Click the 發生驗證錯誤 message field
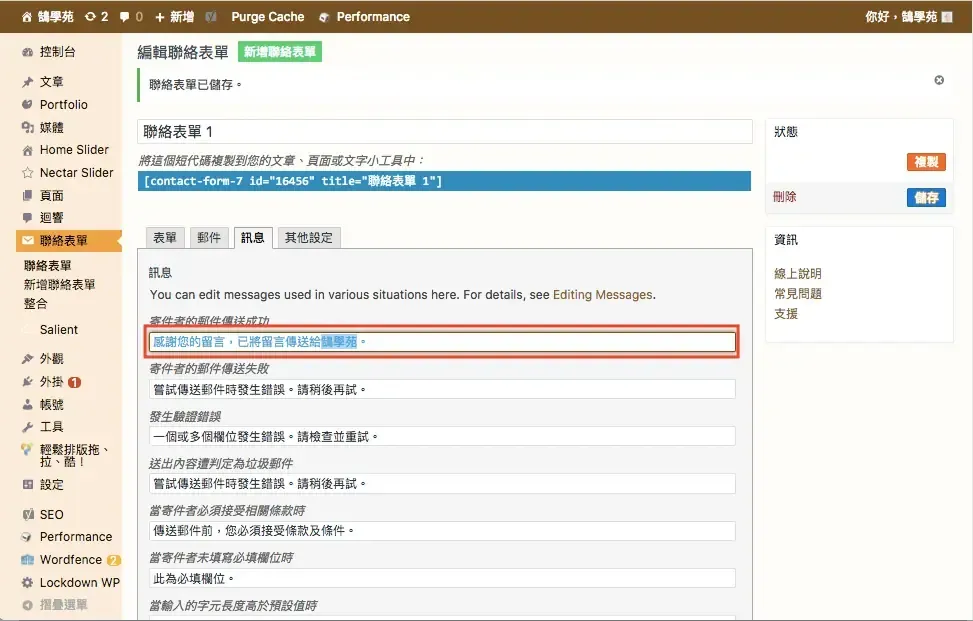 (442, 437)
